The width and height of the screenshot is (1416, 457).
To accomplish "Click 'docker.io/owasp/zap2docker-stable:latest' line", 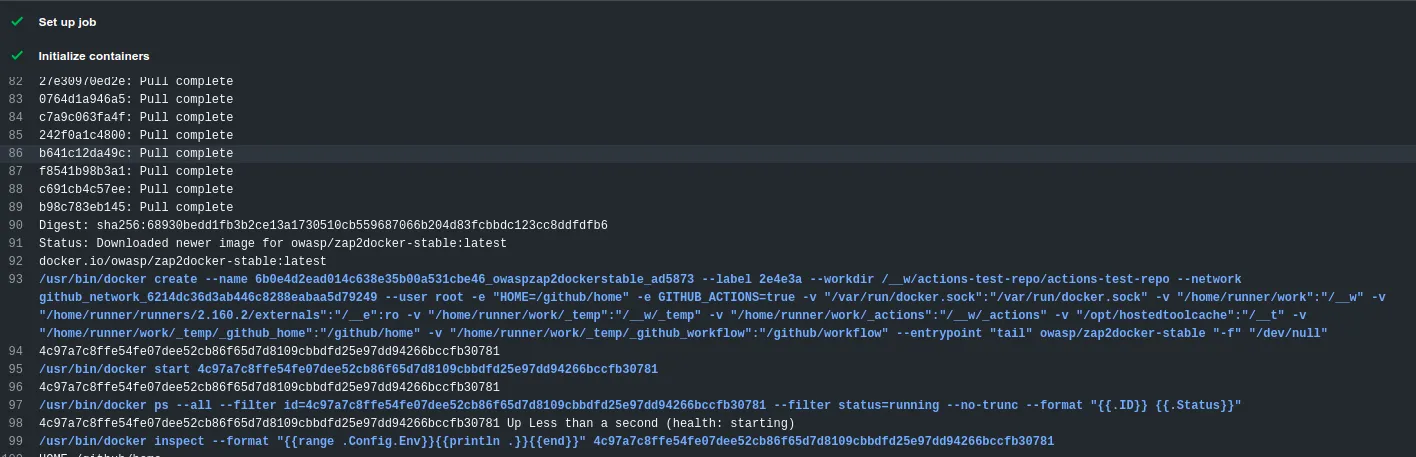I will pos(183,261).
